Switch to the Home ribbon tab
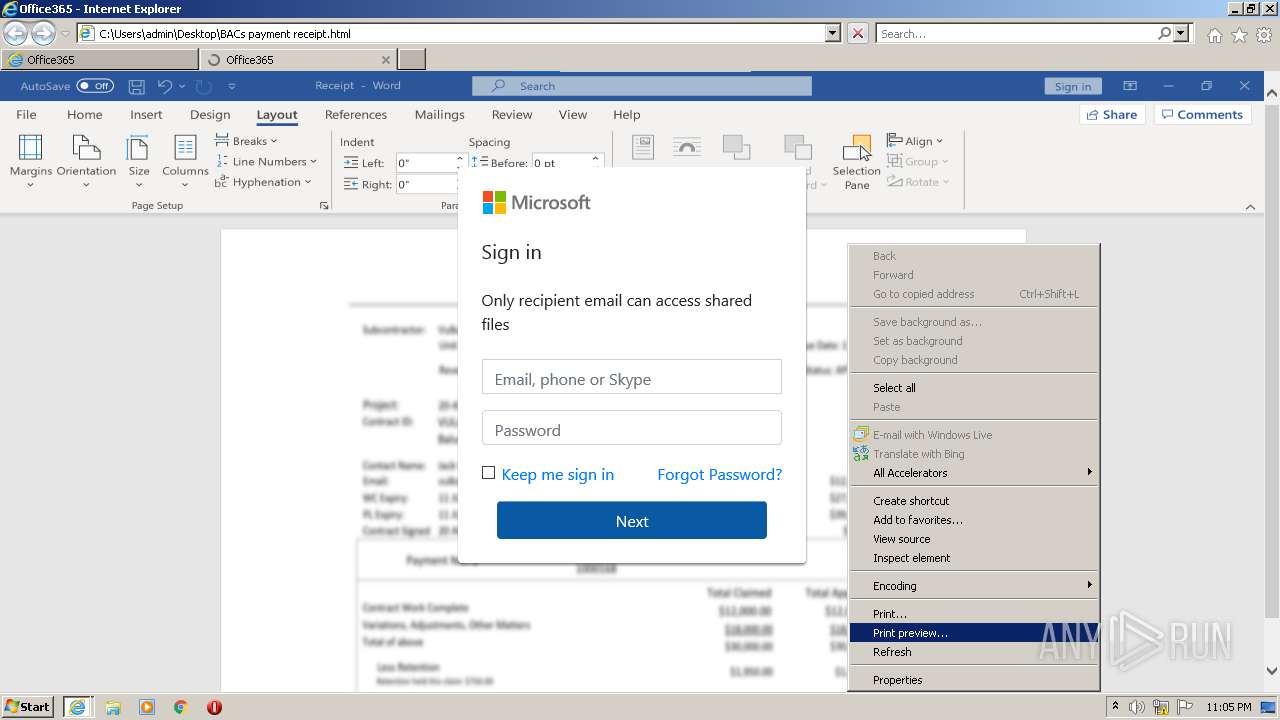 pyautogui.click(x=85, y=115)
